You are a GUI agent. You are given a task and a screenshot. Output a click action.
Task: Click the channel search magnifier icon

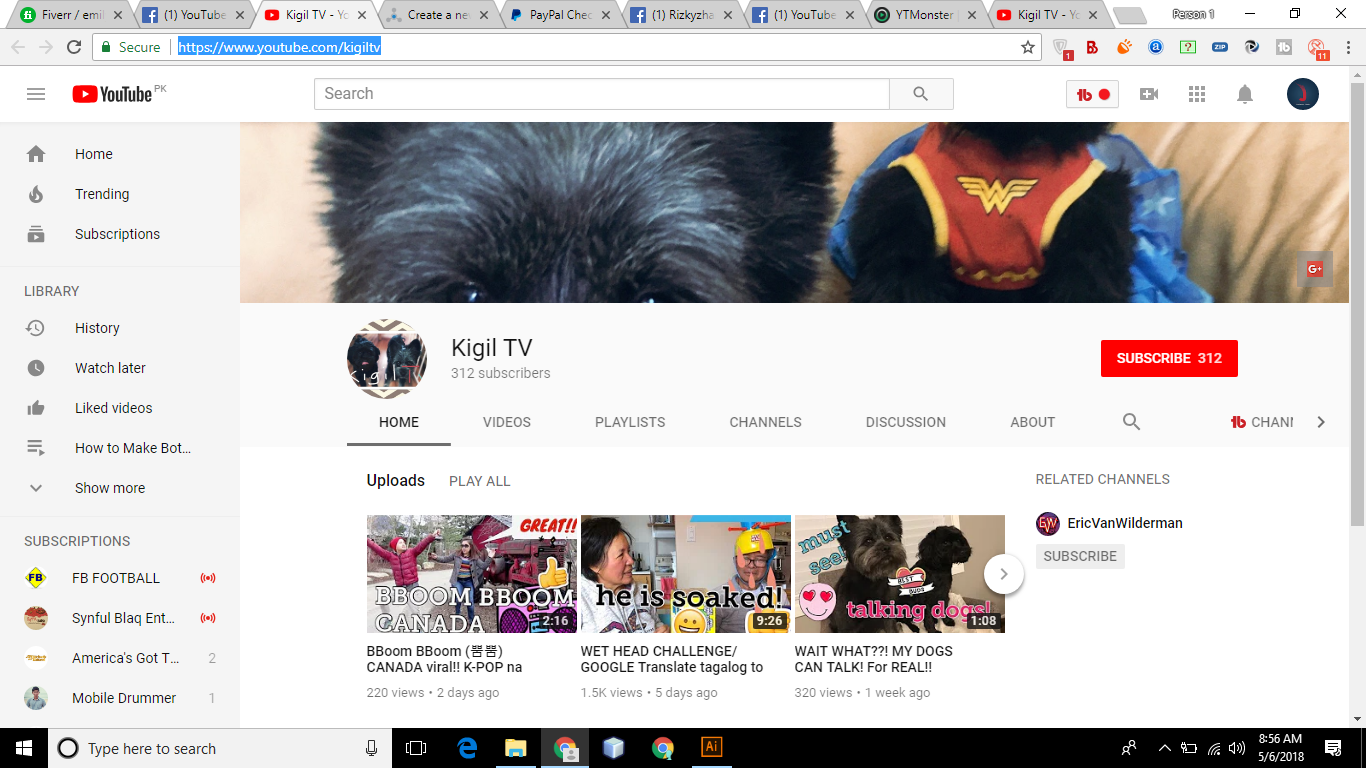pos(1131,422)
